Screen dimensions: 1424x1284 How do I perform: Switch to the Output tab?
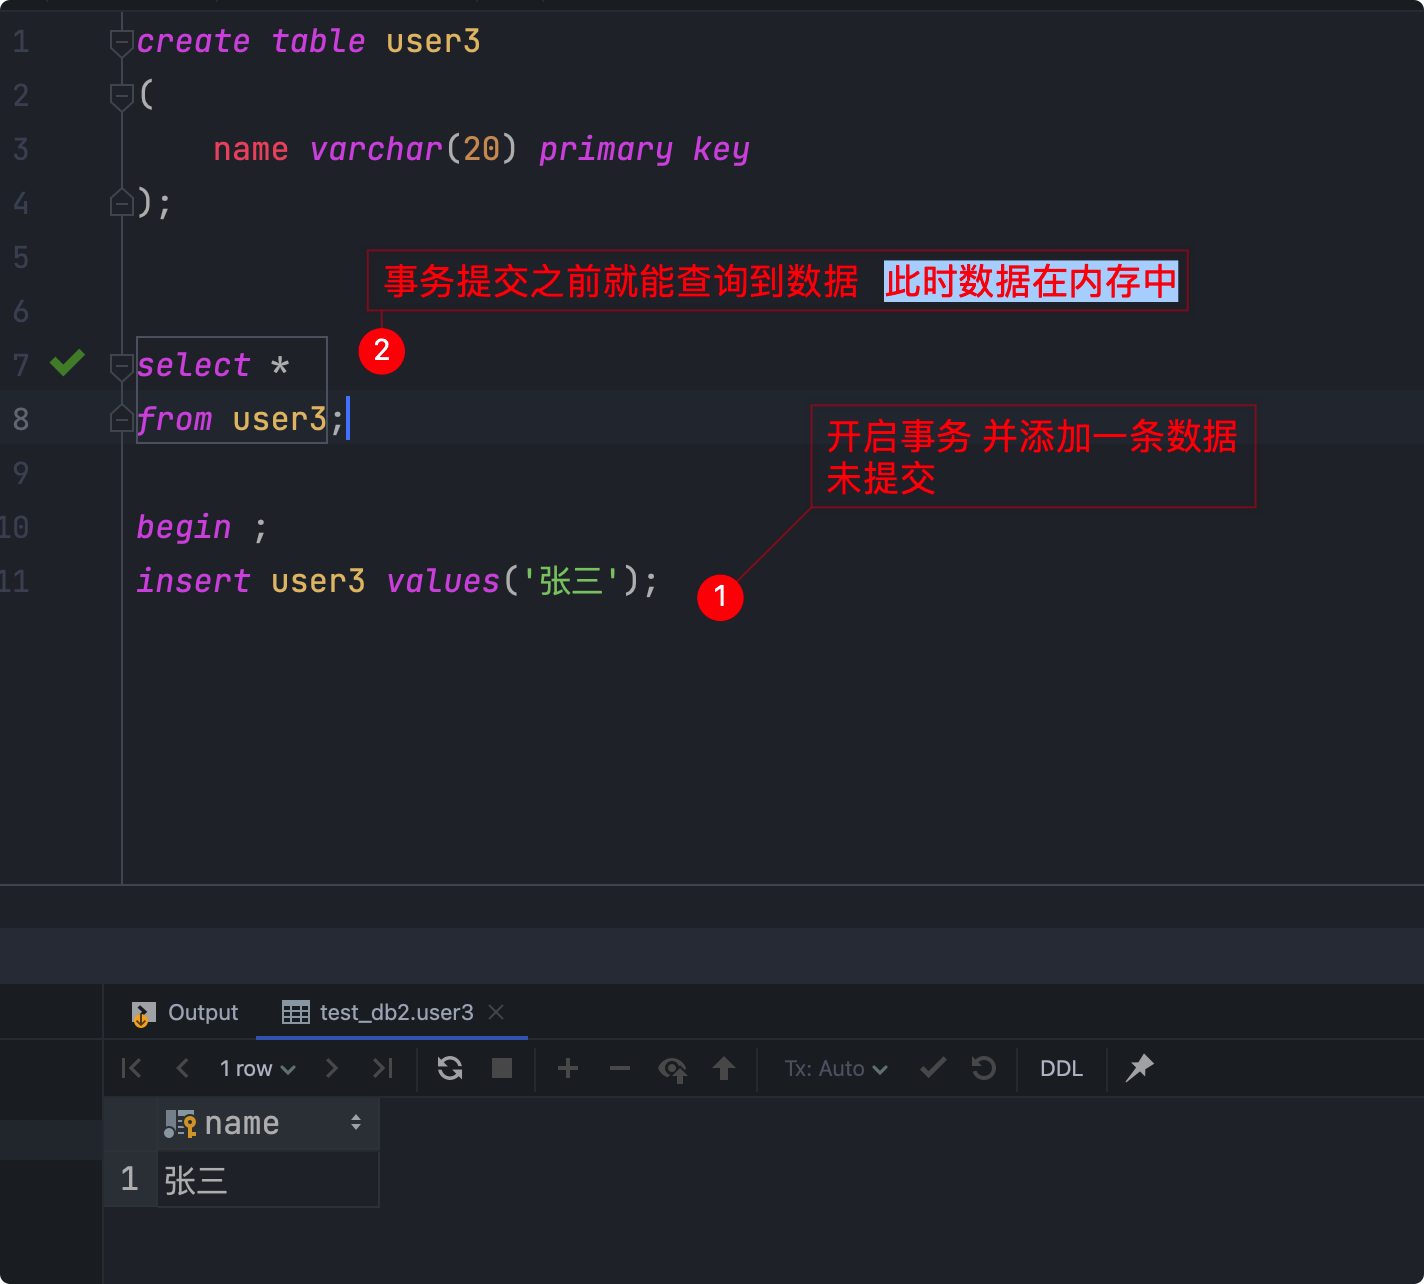pos(185,1013)
